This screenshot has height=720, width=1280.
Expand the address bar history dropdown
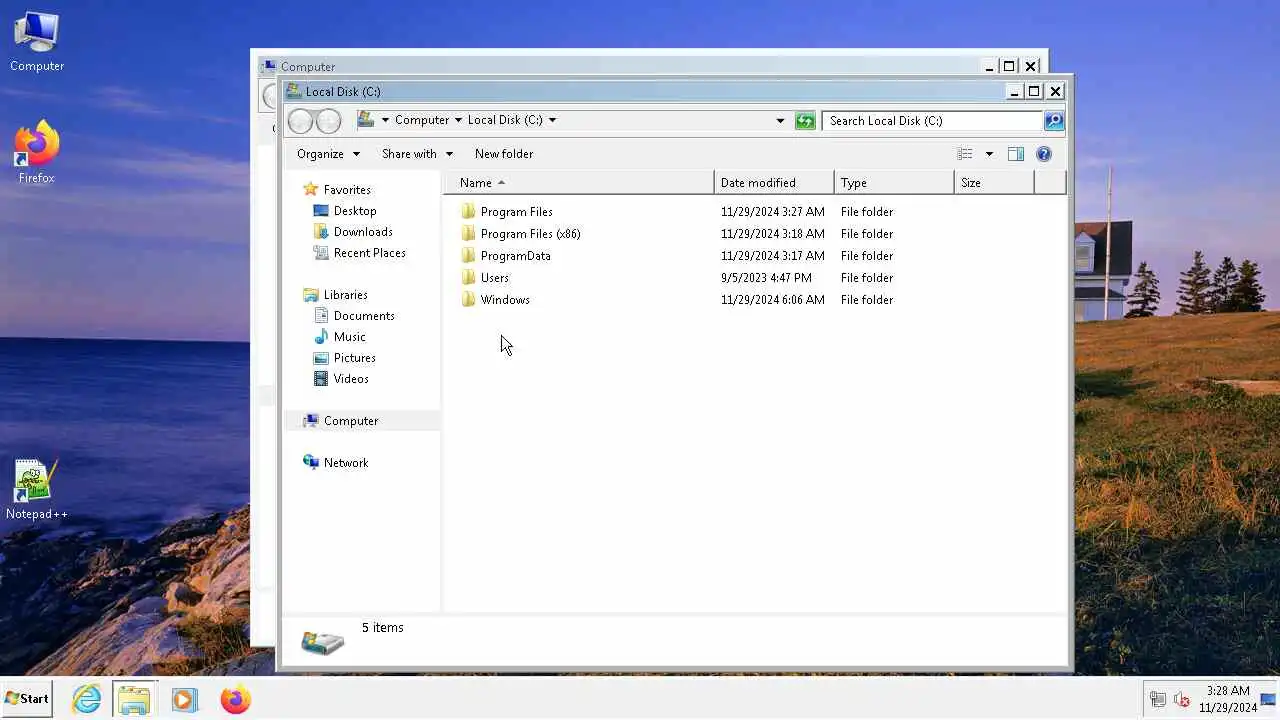click(780, 121)
